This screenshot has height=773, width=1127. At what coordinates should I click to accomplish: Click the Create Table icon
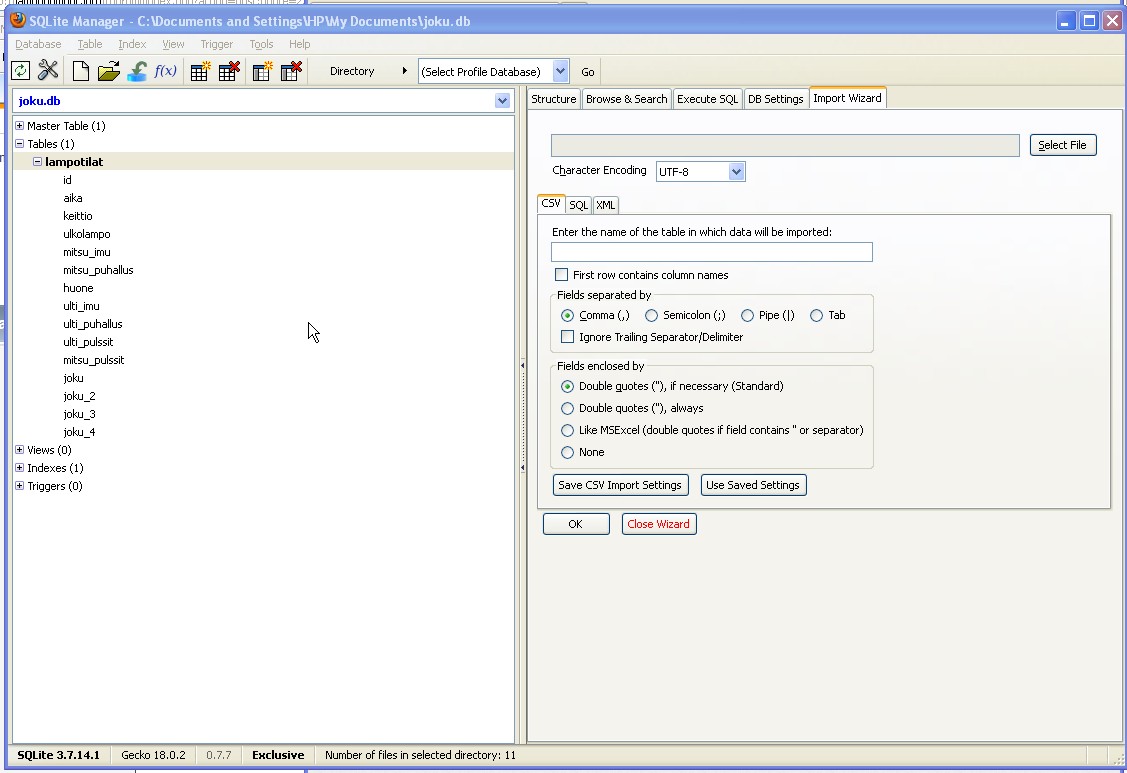[x=199, y=70]
